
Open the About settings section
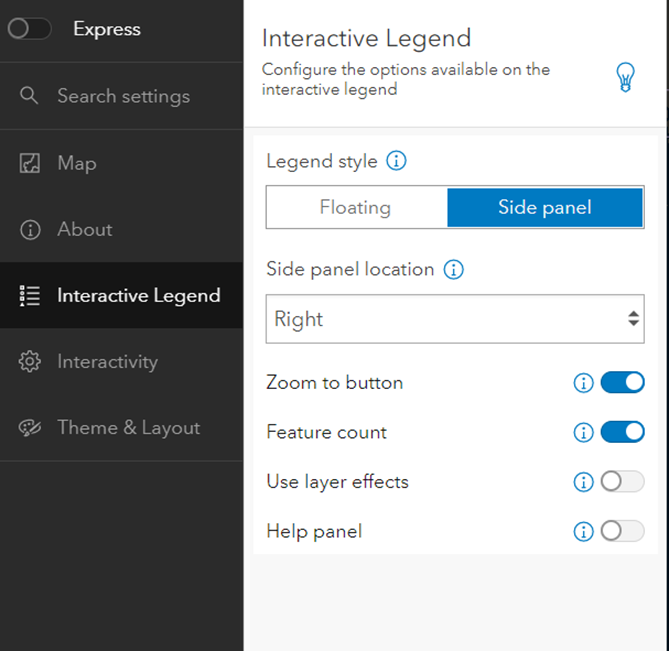[122, 229]
